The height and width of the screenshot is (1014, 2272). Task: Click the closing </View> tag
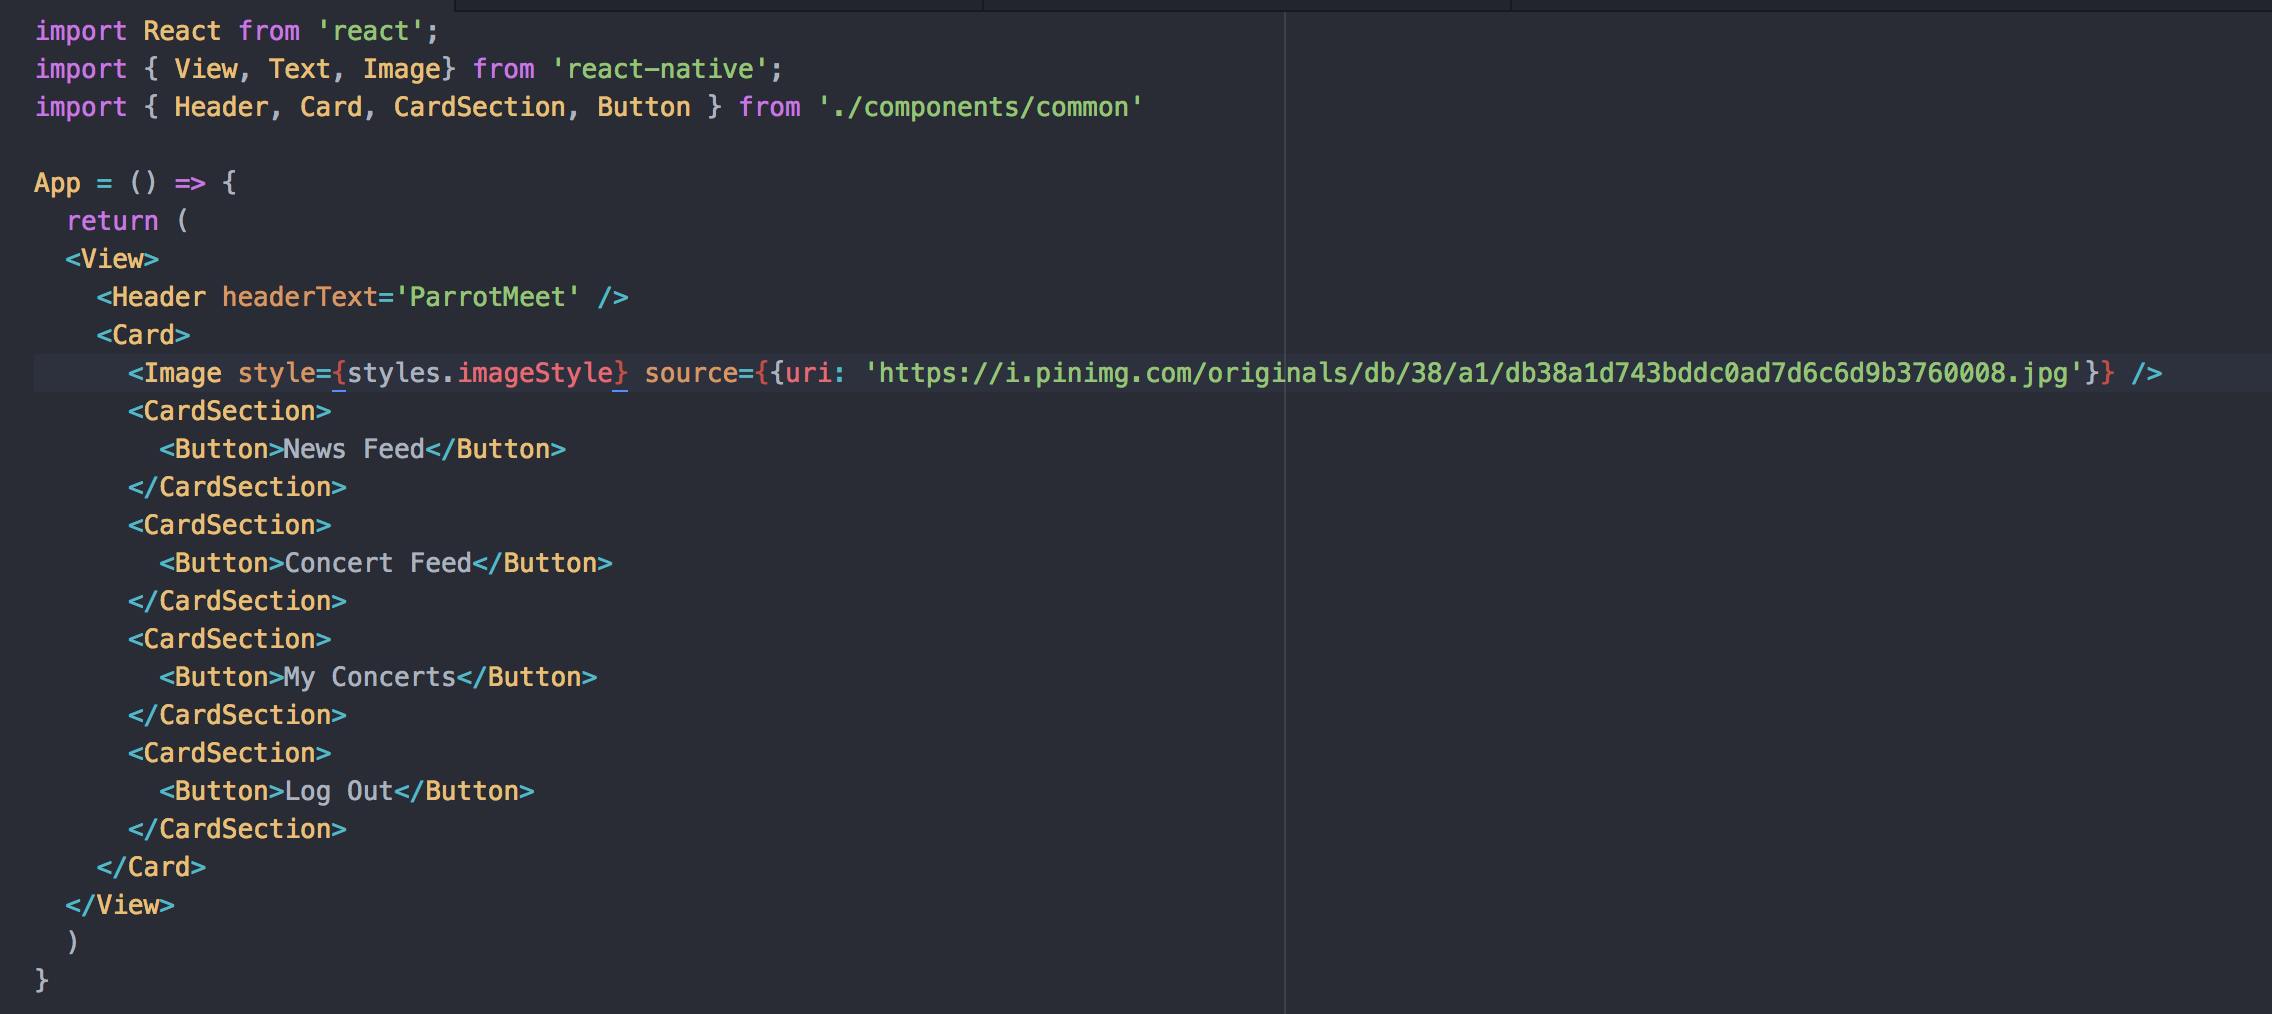pos(118,904)
